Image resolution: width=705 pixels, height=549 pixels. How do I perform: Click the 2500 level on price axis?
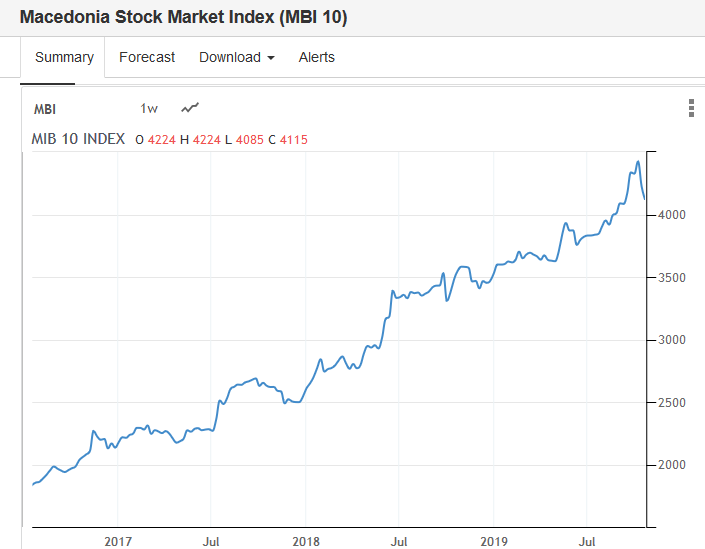coord(673,403)
